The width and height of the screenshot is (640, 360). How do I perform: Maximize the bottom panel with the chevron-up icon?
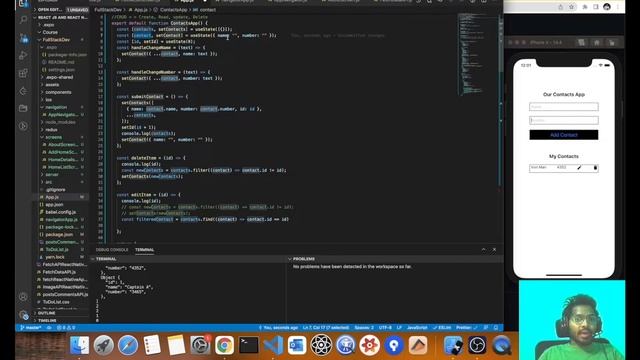(484, 249)
